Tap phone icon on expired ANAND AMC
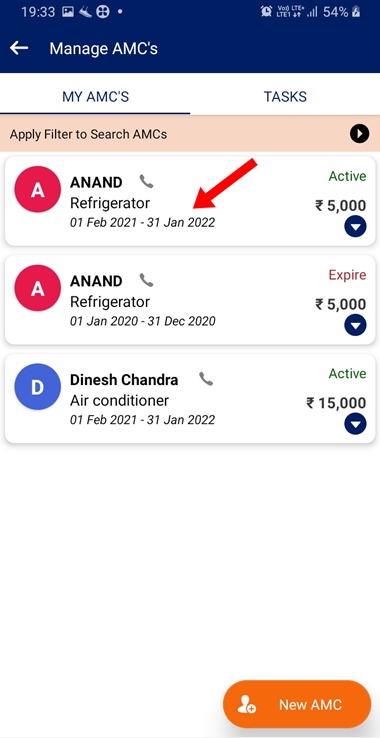Screen dimensions: 380x738 146,280
